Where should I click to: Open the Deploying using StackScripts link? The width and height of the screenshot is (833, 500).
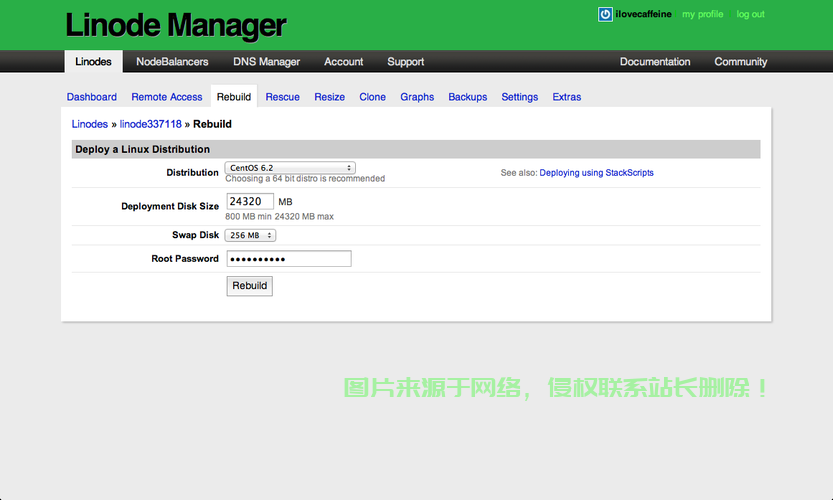597,173
